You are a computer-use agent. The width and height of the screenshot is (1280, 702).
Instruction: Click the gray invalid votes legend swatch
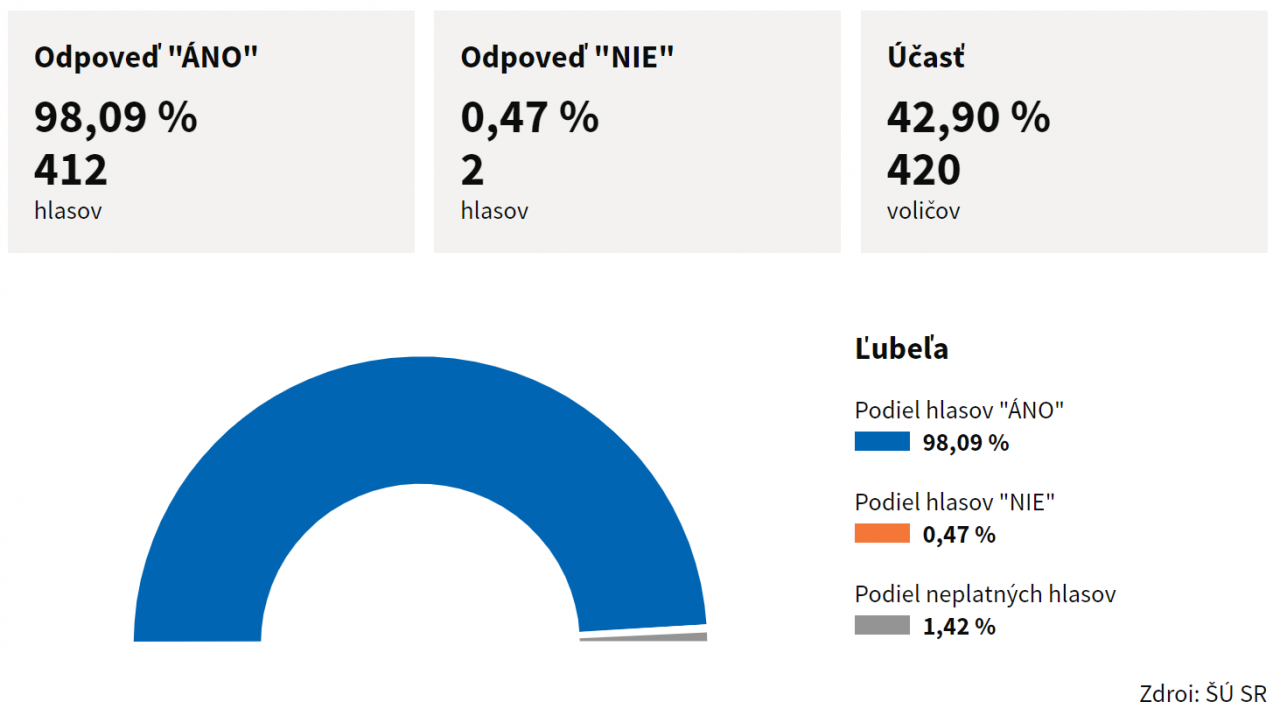[x=882, y=626]
